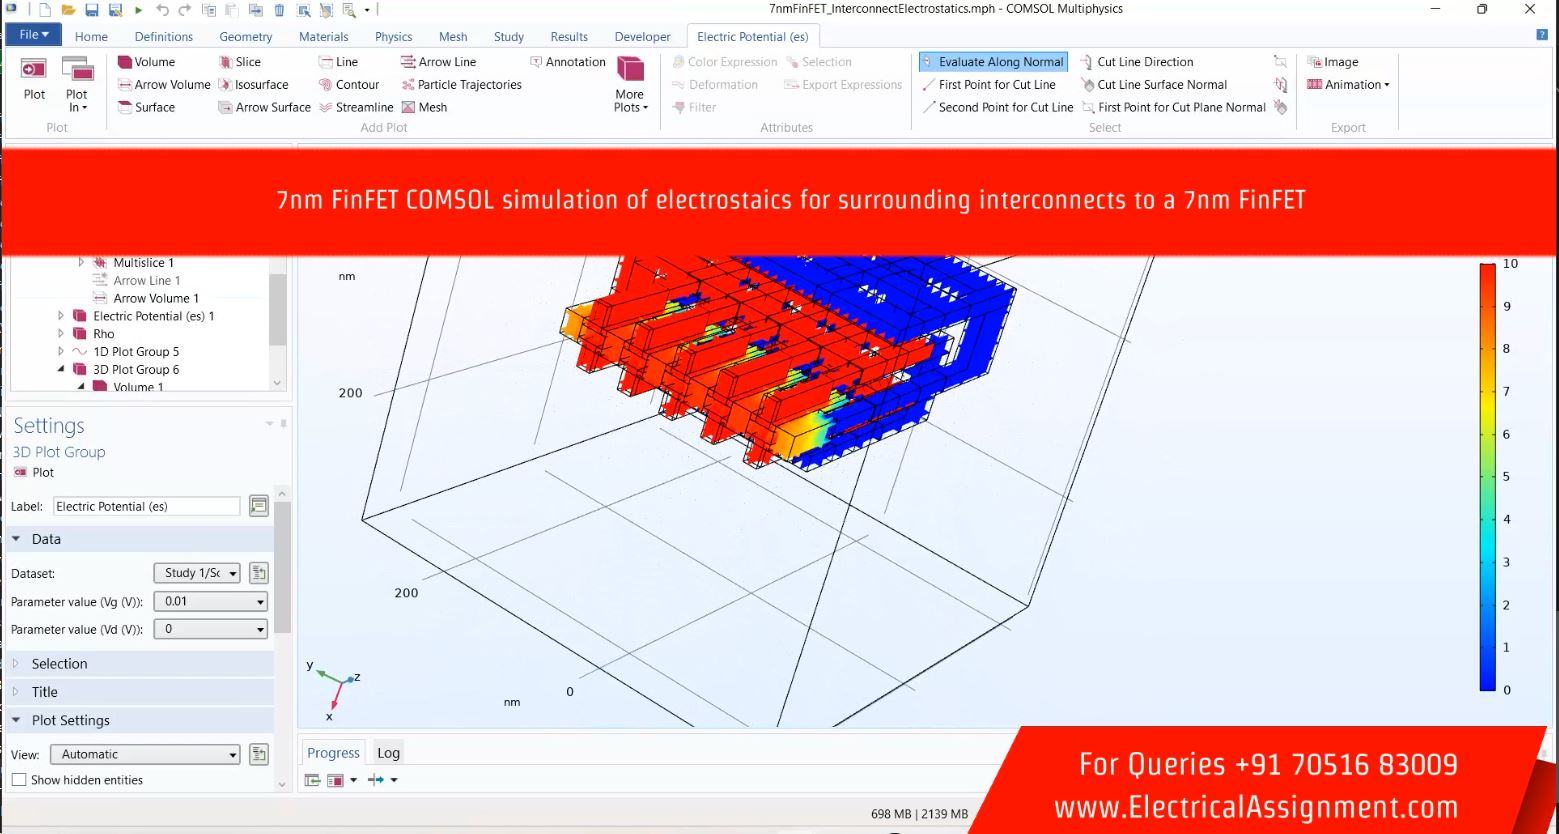Image resolution: width=1559 pixels, height=834 pixels.
Task: Switch to the Results ribbon tab
Action: (x=569, y=37)
